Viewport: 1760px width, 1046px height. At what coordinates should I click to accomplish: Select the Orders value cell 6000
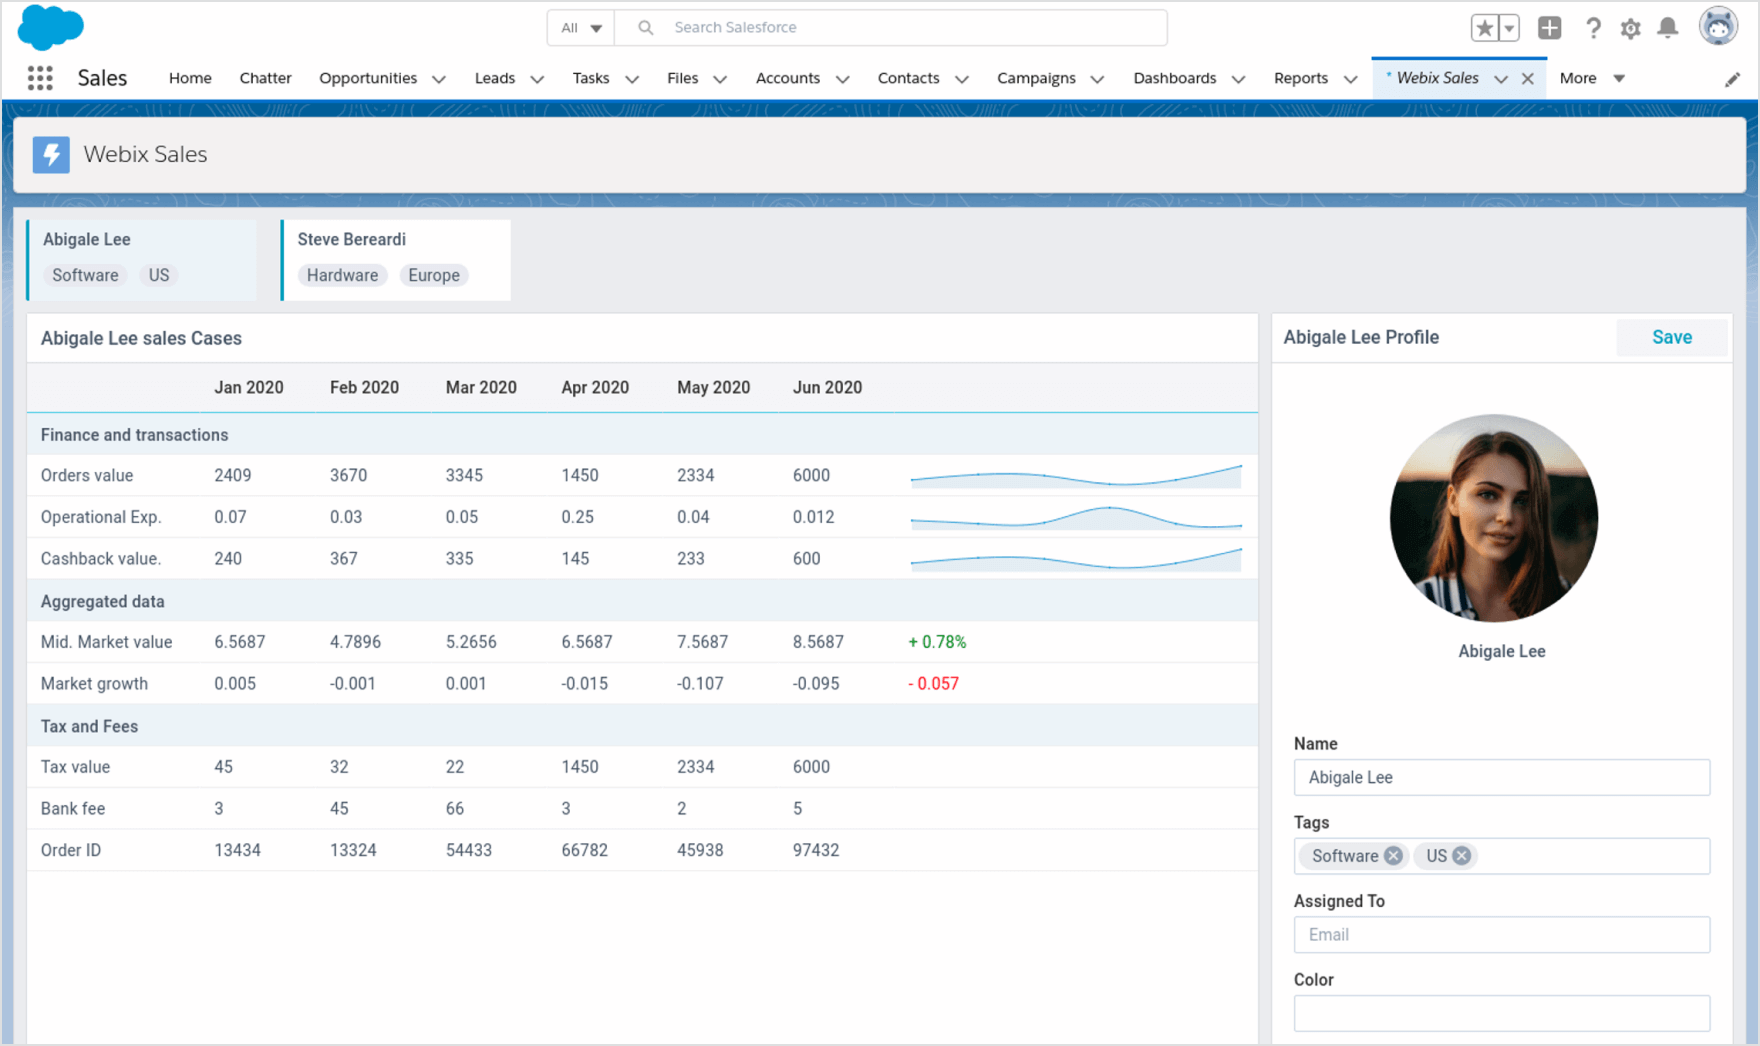[x=811, y=475]
